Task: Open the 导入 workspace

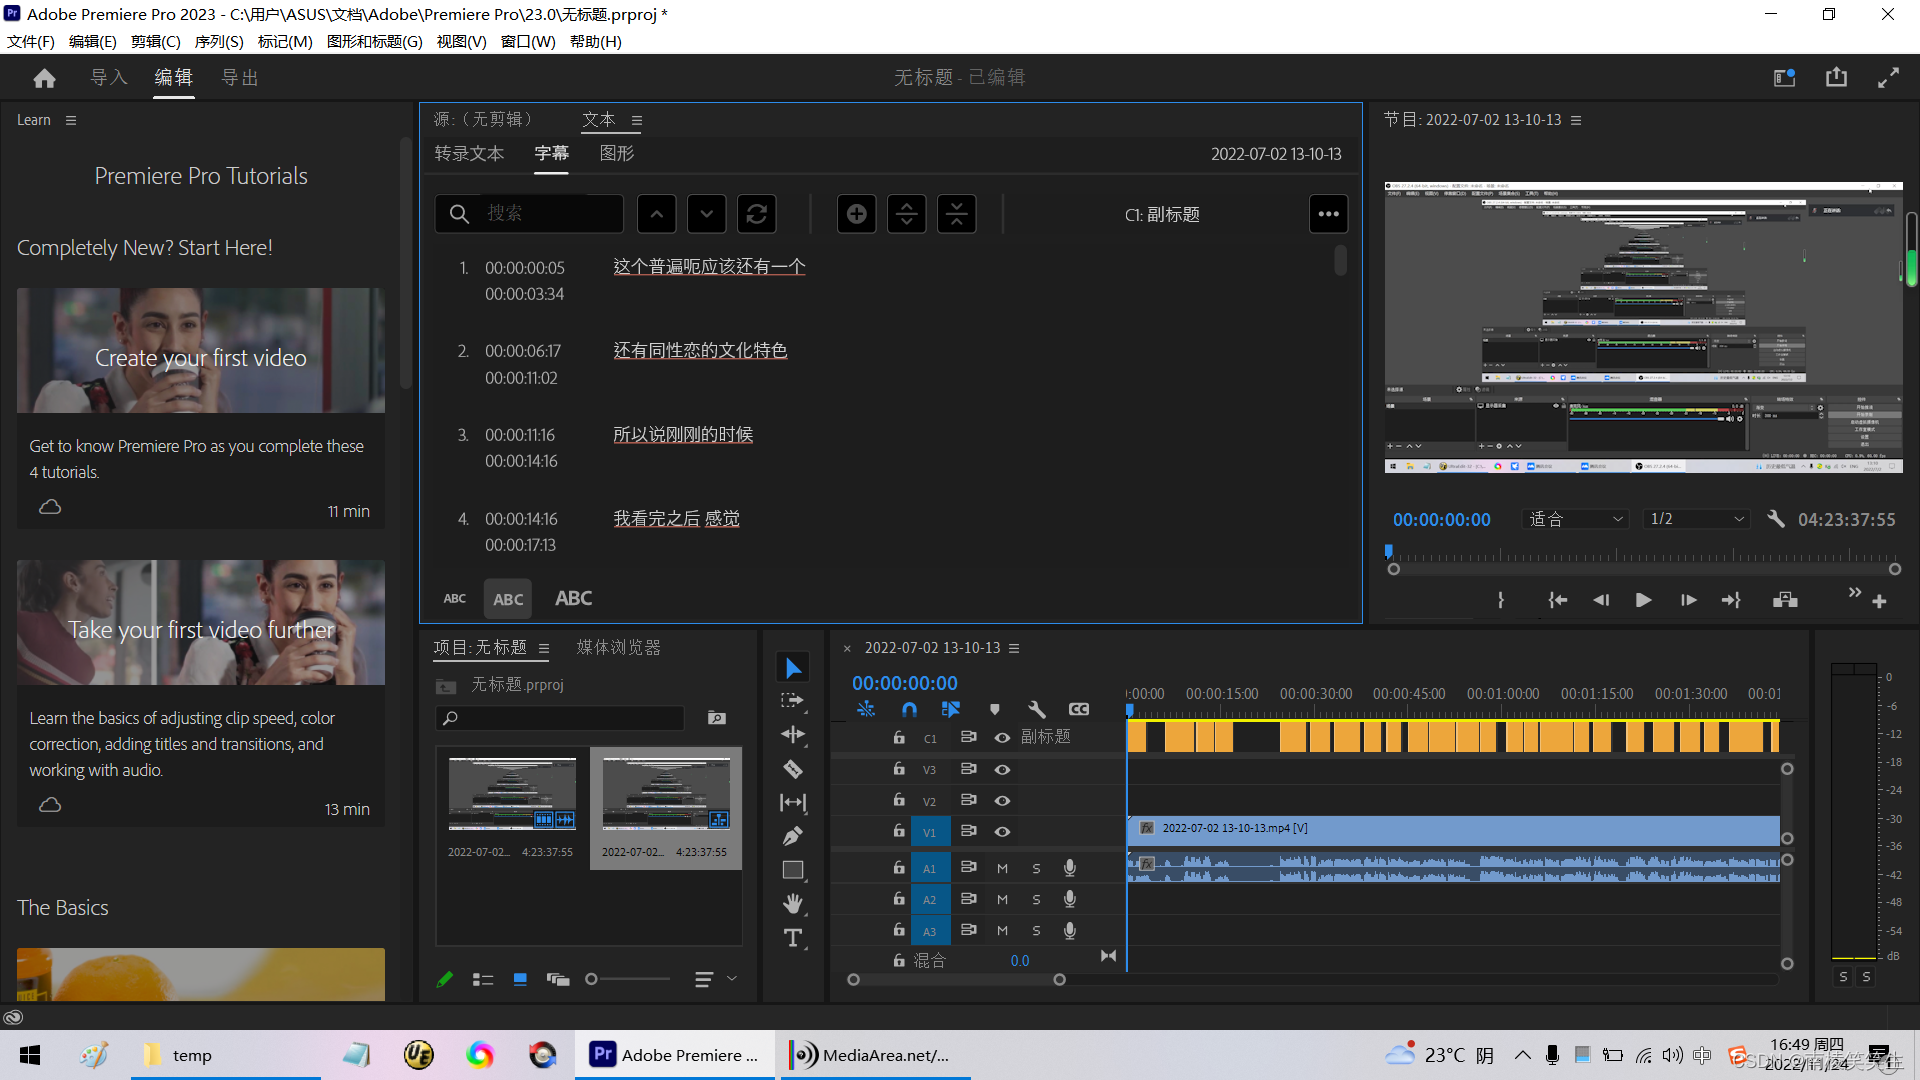Action: coord(109,78)
